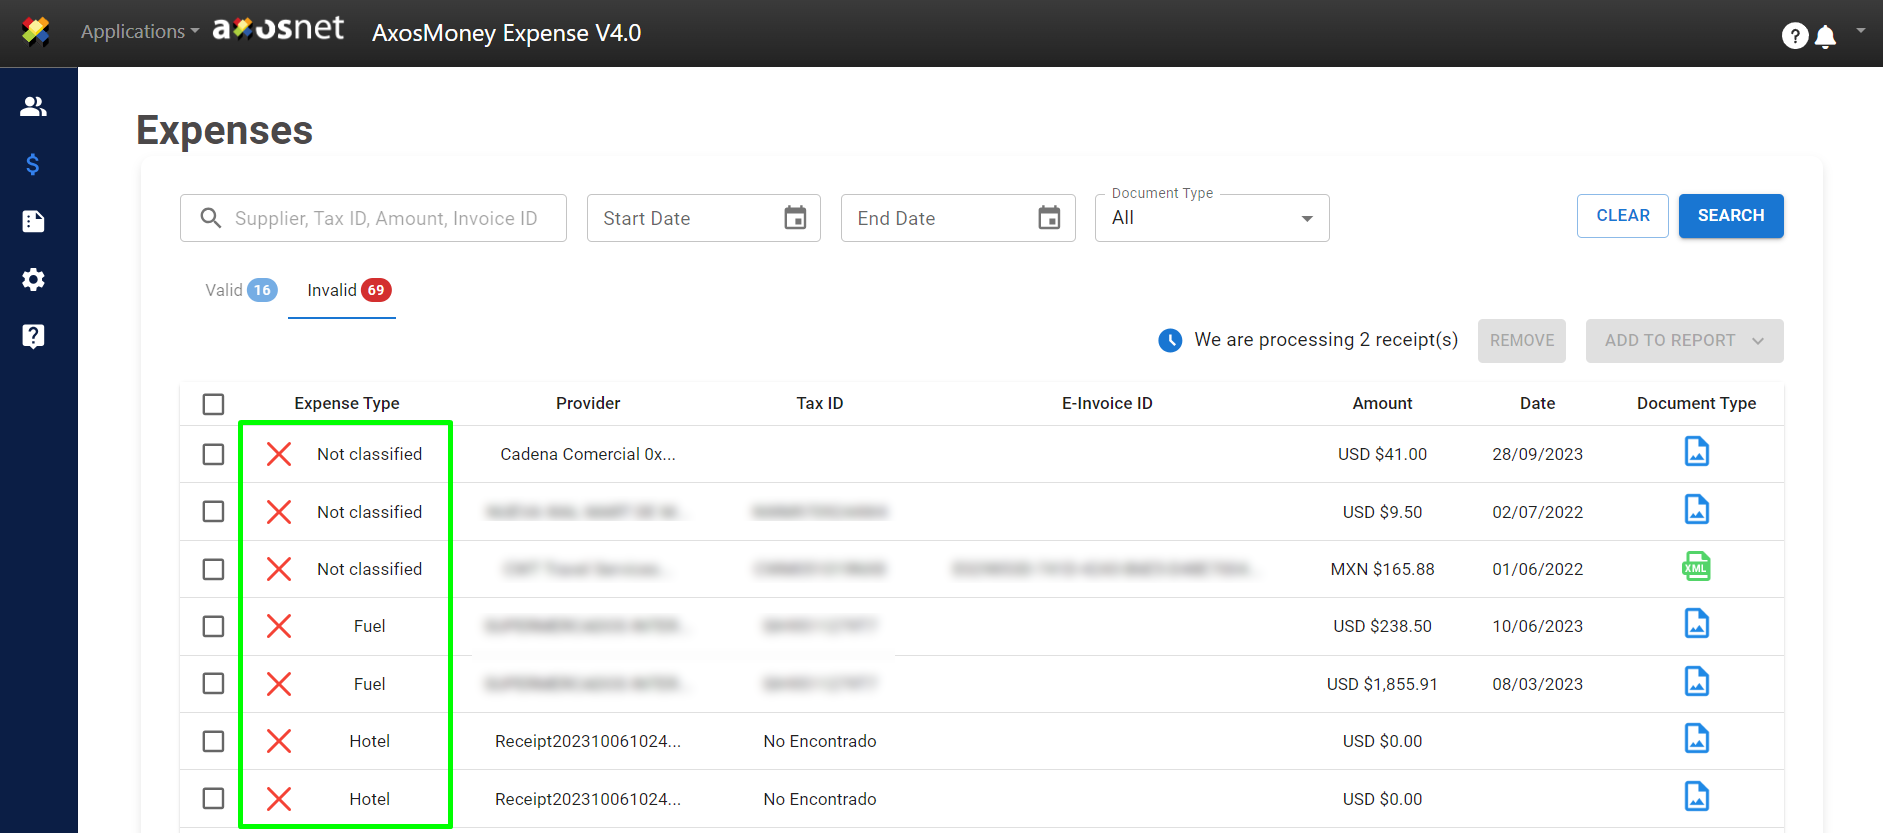This screenshot has height=833, width=1883.
Task: Switch to the Valid tab
Action: [240, 290]
